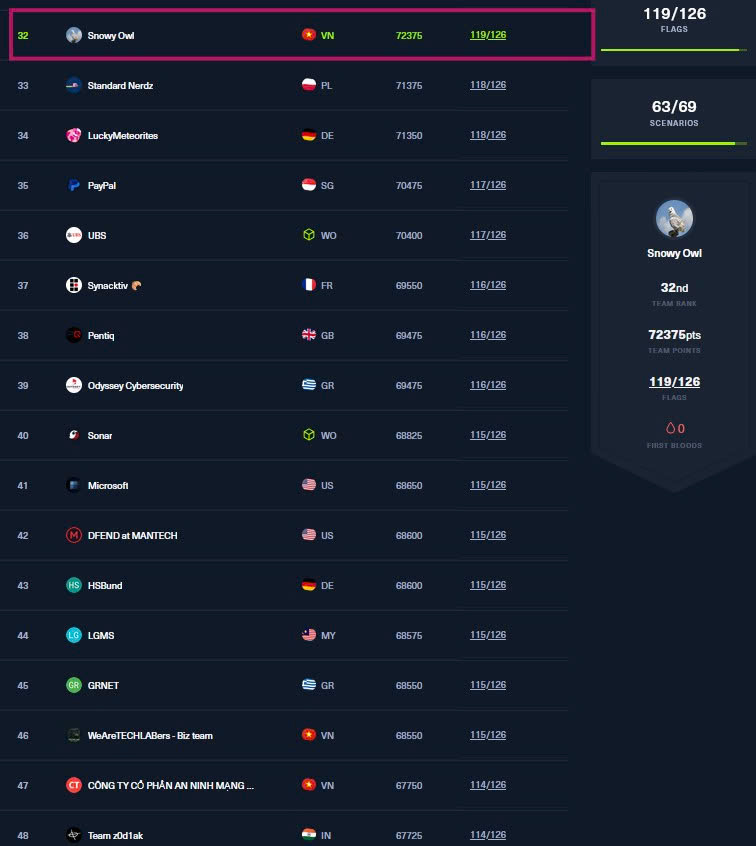The image size is (756, 846).
Task: Select the Standard Nerdz team name
Action: pos(120,86)
